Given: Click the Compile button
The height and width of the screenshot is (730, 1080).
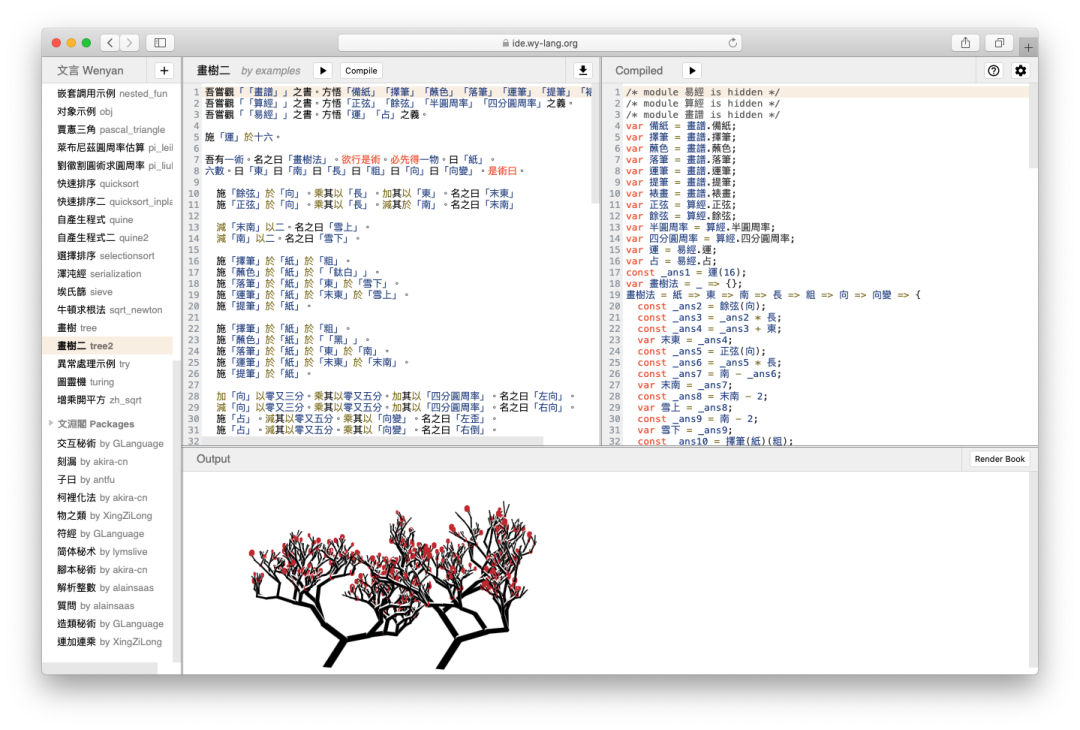Looking at the screenshot, I should click(x=361, y=70).
